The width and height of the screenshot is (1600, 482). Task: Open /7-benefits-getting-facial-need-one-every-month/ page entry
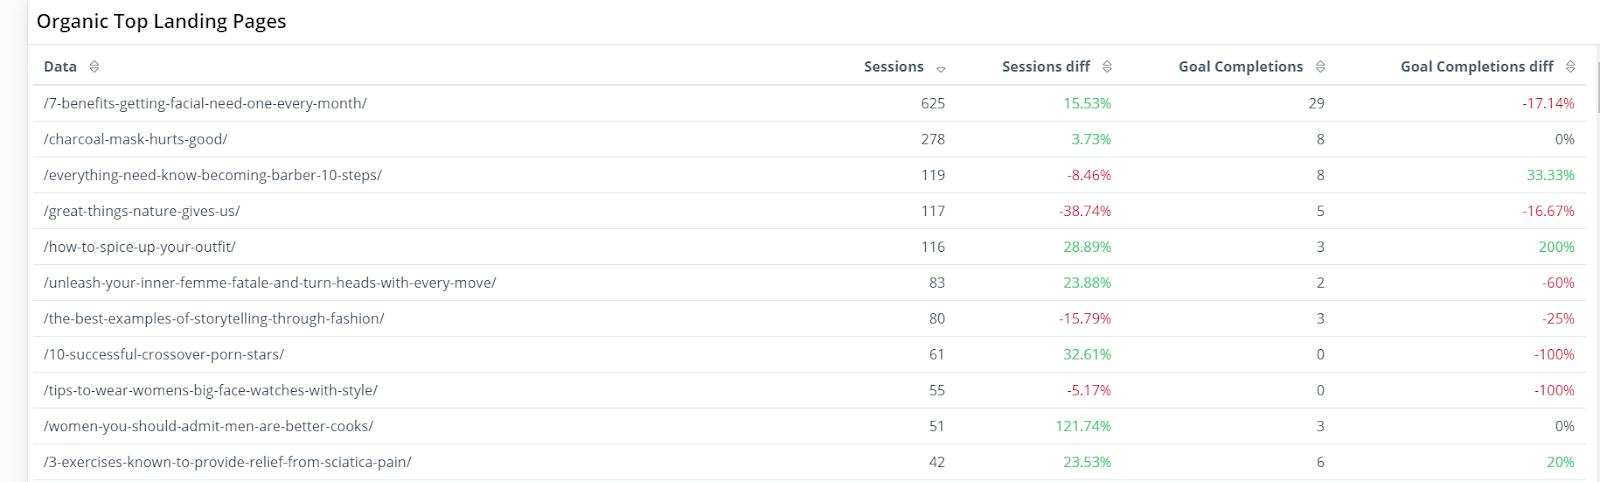(810, 103)
